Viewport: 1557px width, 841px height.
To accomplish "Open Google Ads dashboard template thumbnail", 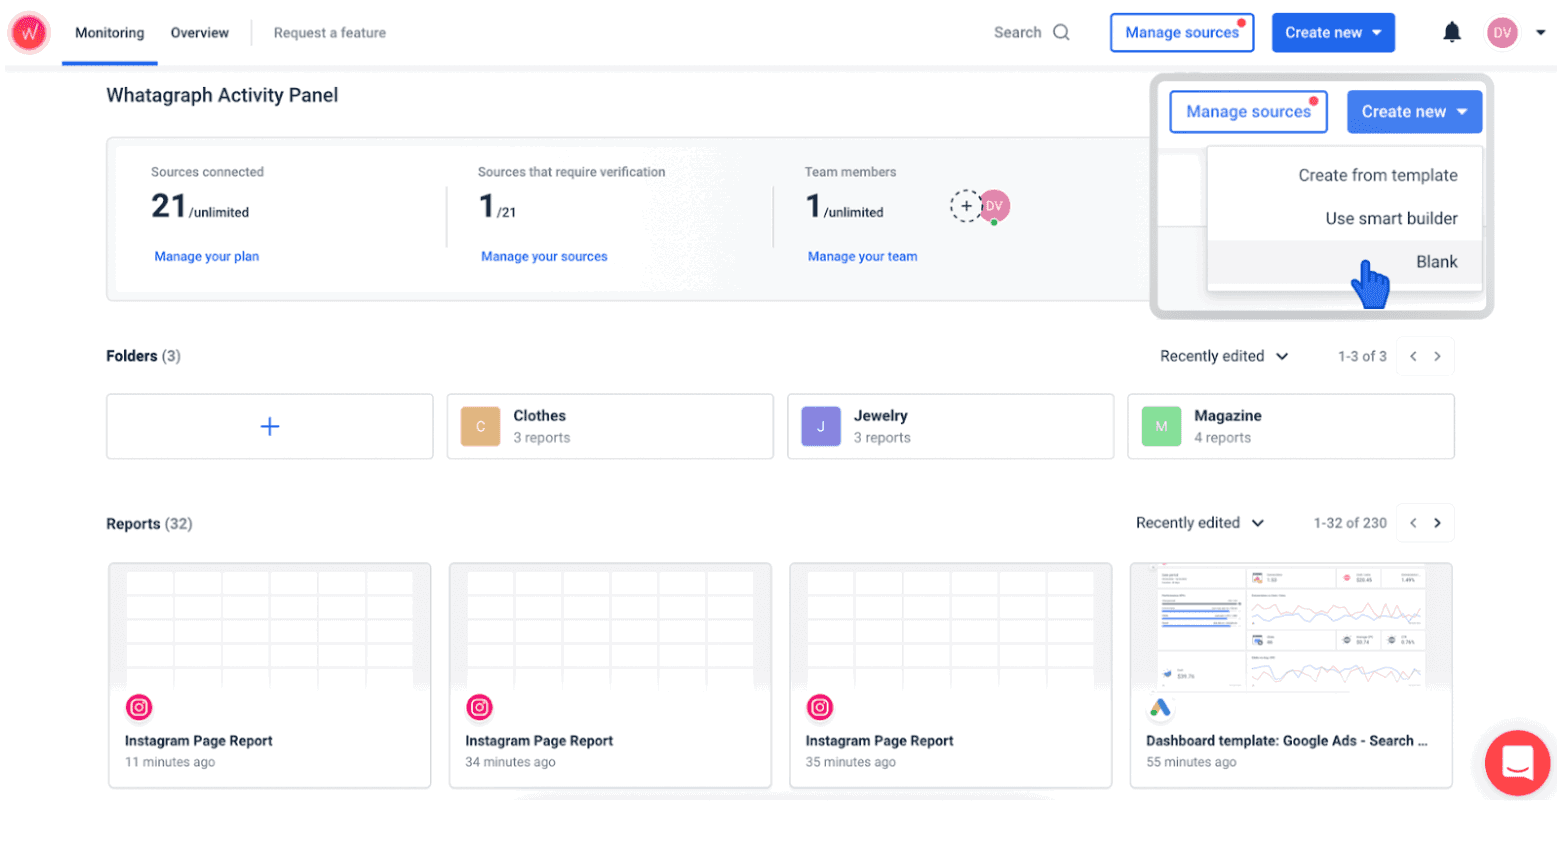I will click(x=1290, y=627).
